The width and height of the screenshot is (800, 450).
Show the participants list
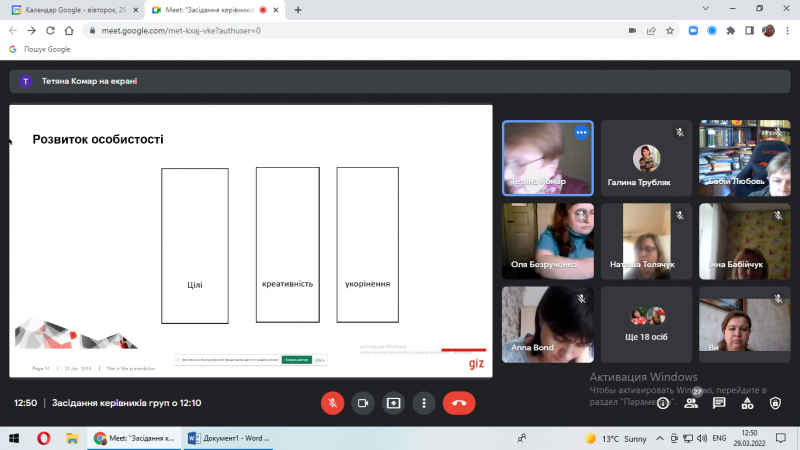coord(691,403)
